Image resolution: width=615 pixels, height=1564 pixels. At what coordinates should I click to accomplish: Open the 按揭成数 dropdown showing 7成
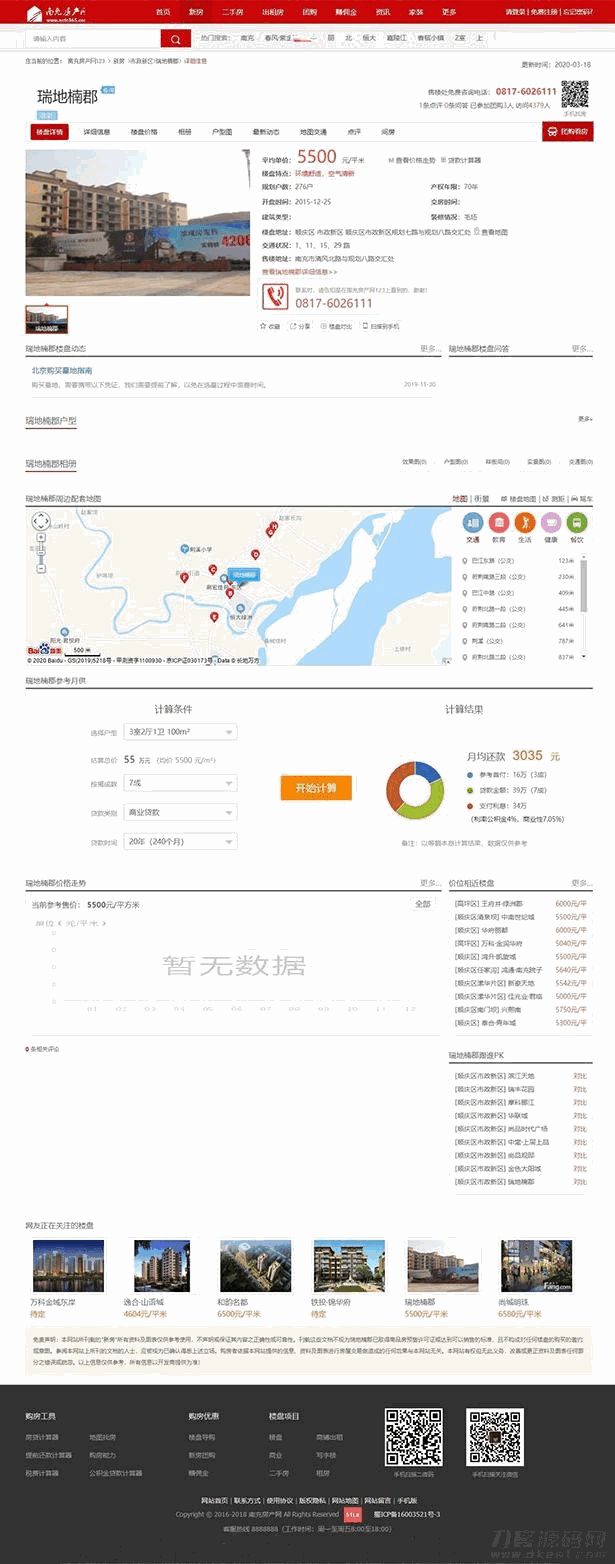[180, 783]
